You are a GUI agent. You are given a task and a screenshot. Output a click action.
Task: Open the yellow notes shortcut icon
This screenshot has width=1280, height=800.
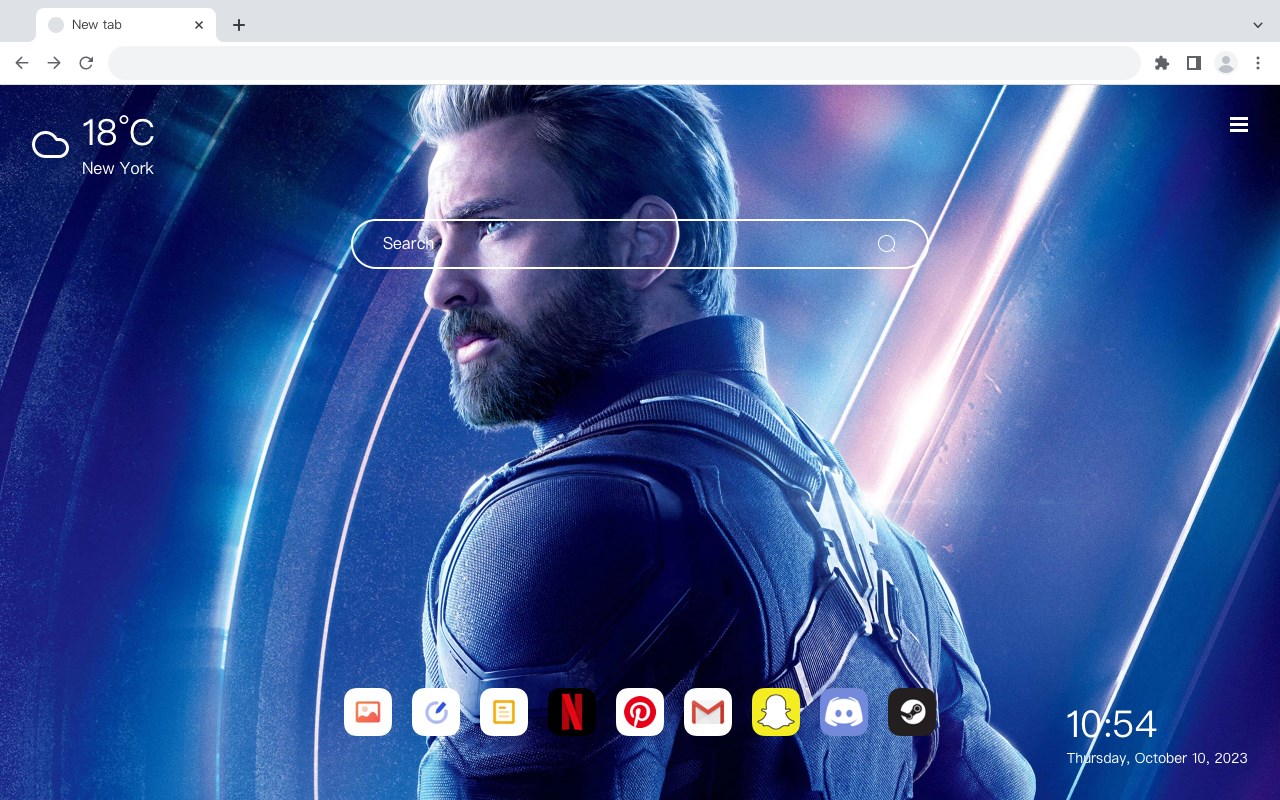[504, 712]
